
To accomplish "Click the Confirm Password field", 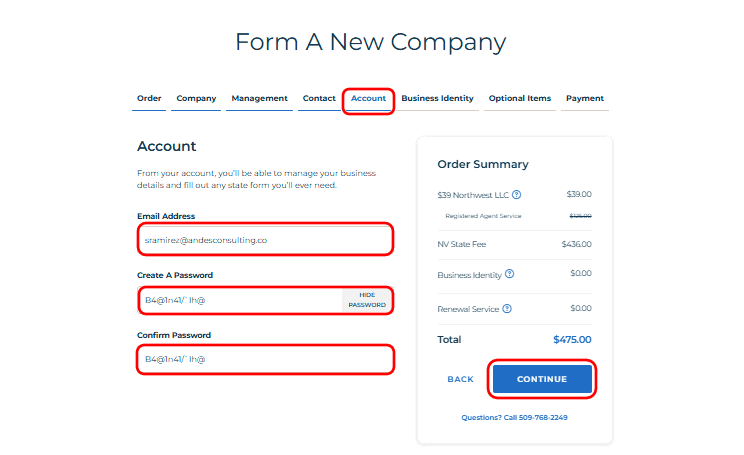I will tap(264, 359).
